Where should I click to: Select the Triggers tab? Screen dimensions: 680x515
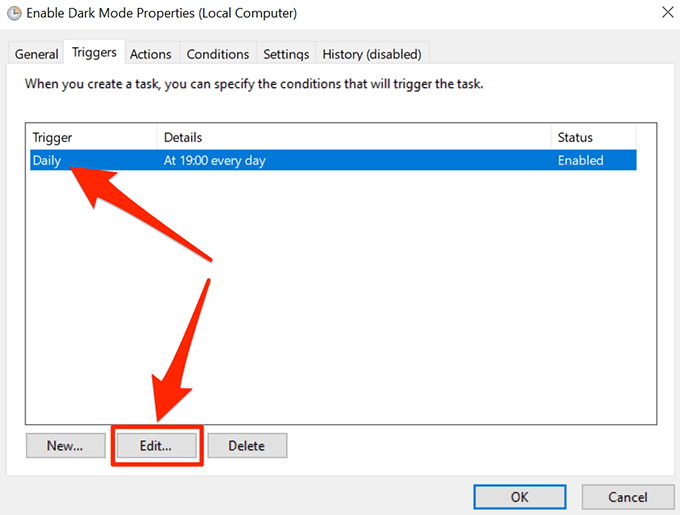point(94,53)
